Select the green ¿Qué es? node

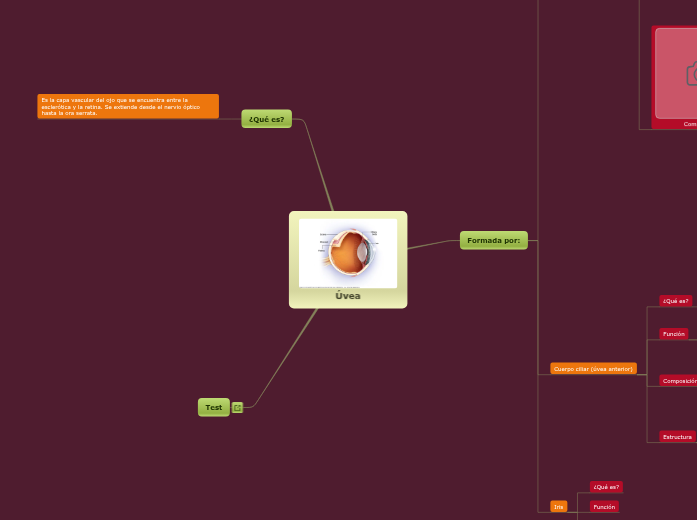pos(266,119)
